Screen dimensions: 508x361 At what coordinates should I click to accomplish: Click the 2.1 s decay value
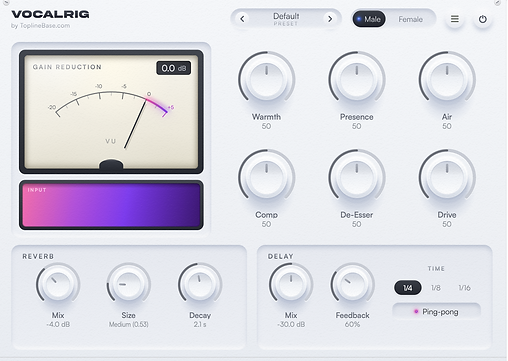tap(200, 324)
